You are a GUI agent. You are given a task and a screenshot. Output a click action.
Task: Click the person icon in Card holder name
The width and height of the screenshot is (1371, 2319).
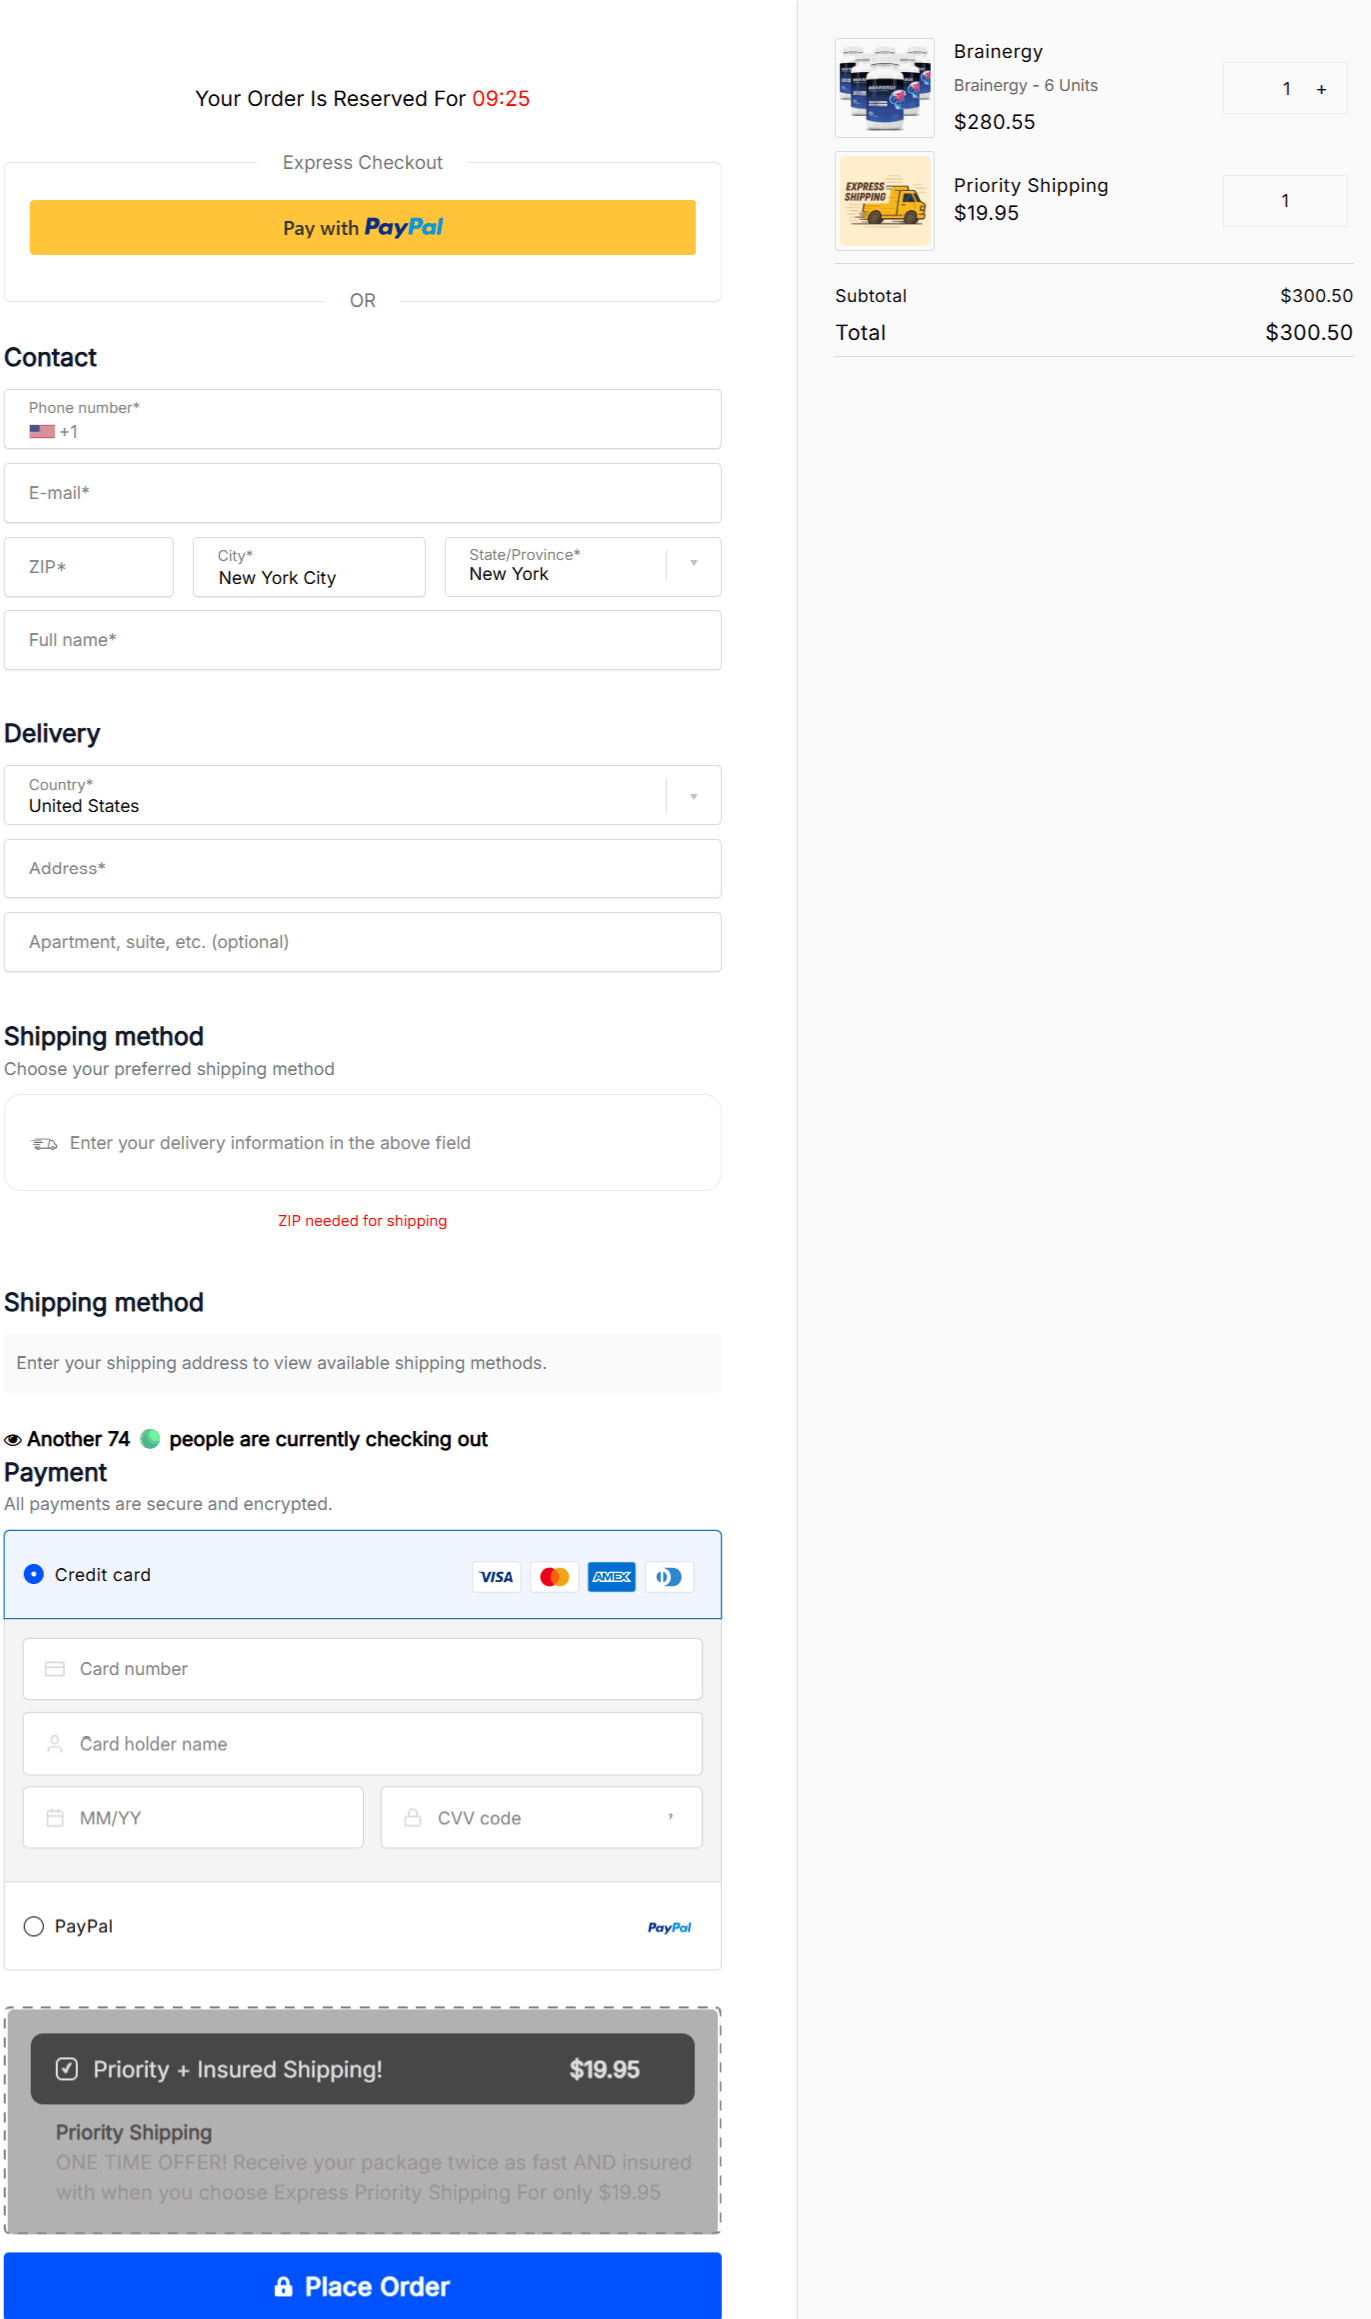pyautogui.click(x=55, y=1744)
